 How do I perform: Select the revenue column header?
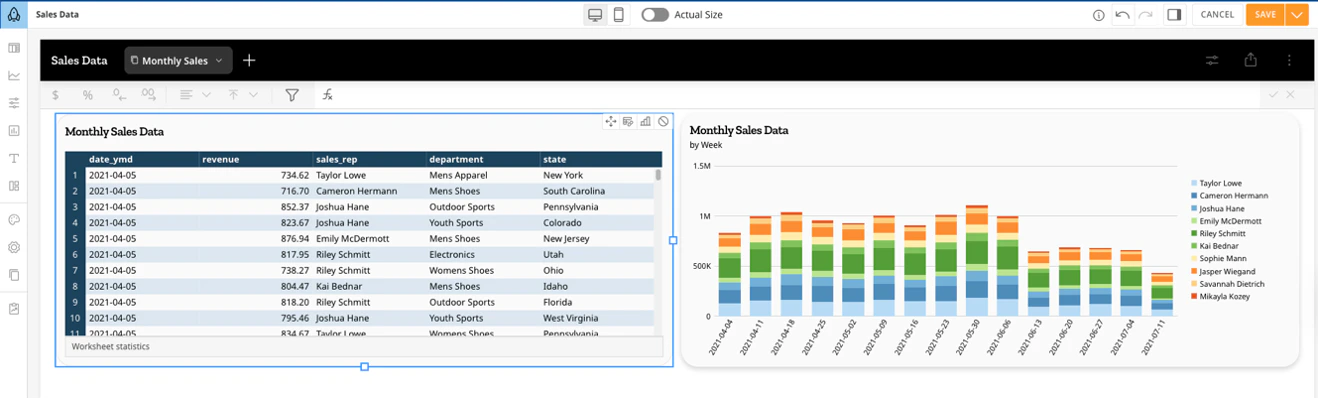click(x=255, y=159)
